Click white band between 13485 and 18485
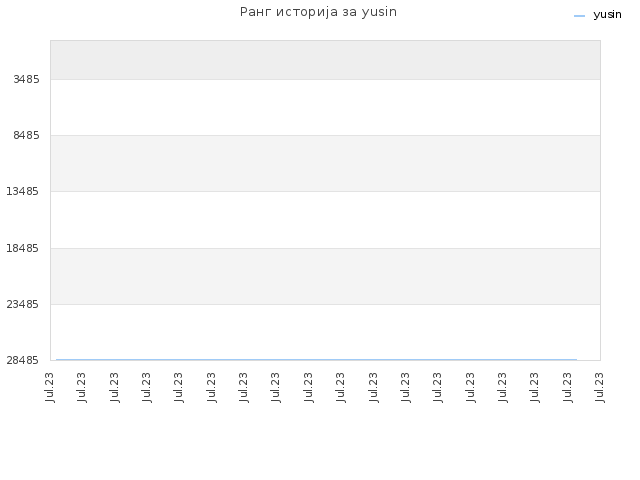The height and width of the screenshot is (480, 640). [x=325, y=220]
